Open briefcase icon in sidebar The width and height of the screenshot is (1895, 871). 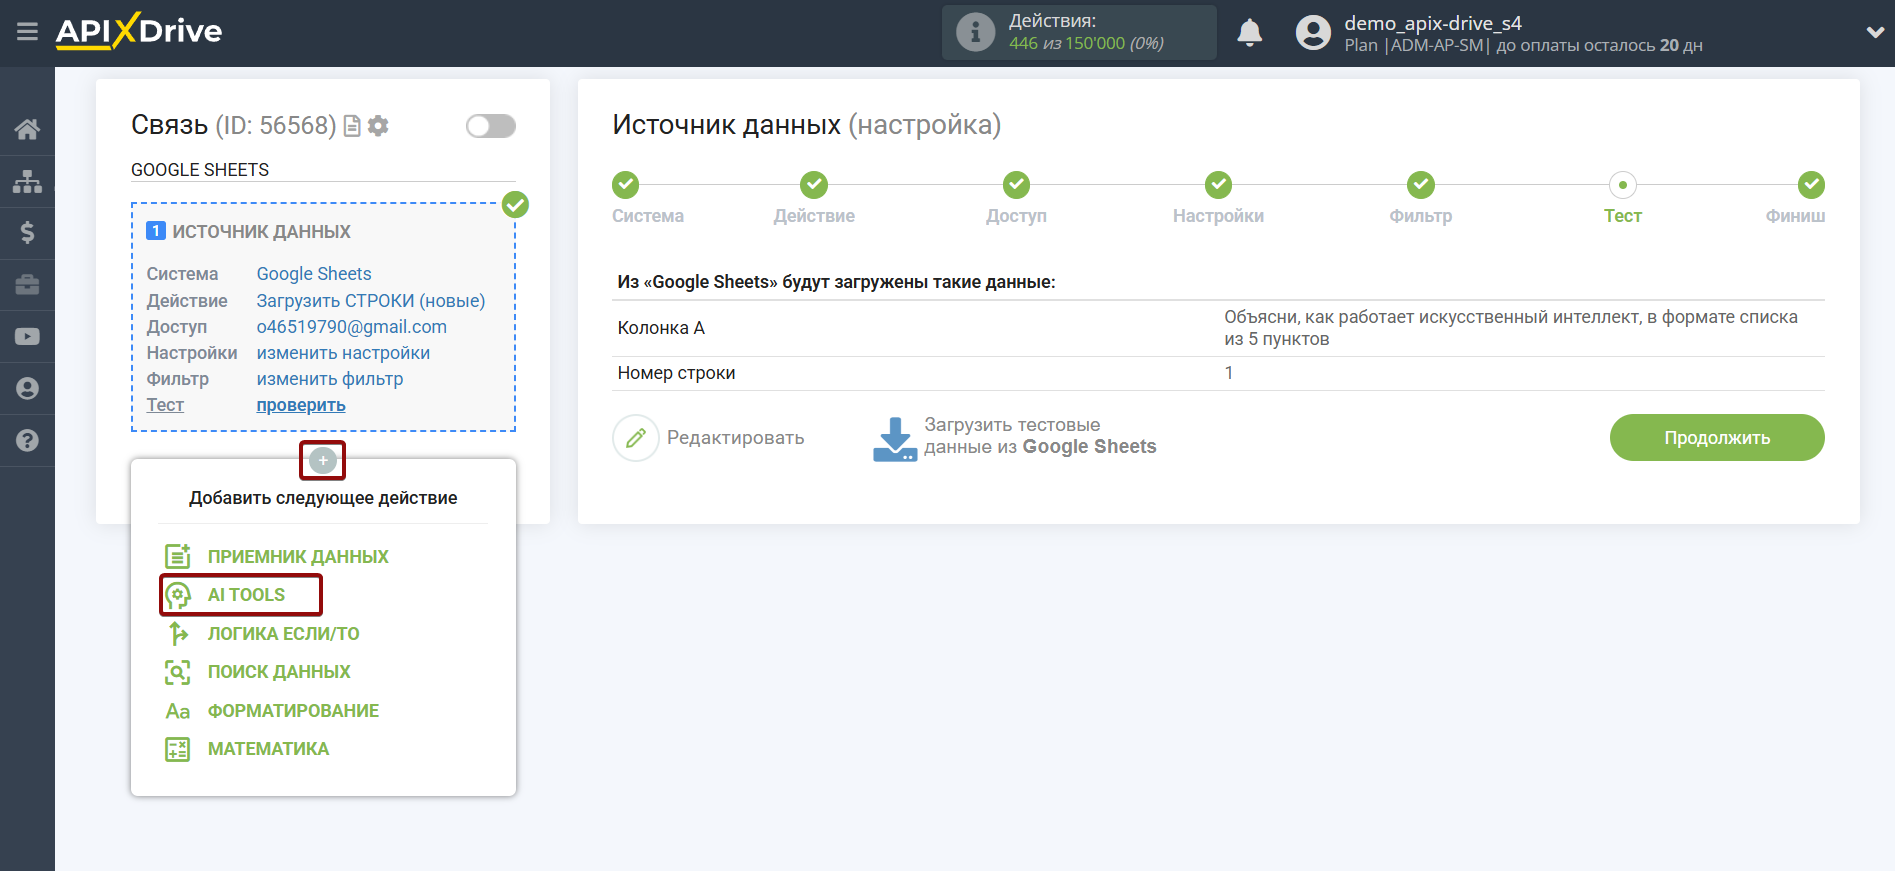[x=27, y=285]
